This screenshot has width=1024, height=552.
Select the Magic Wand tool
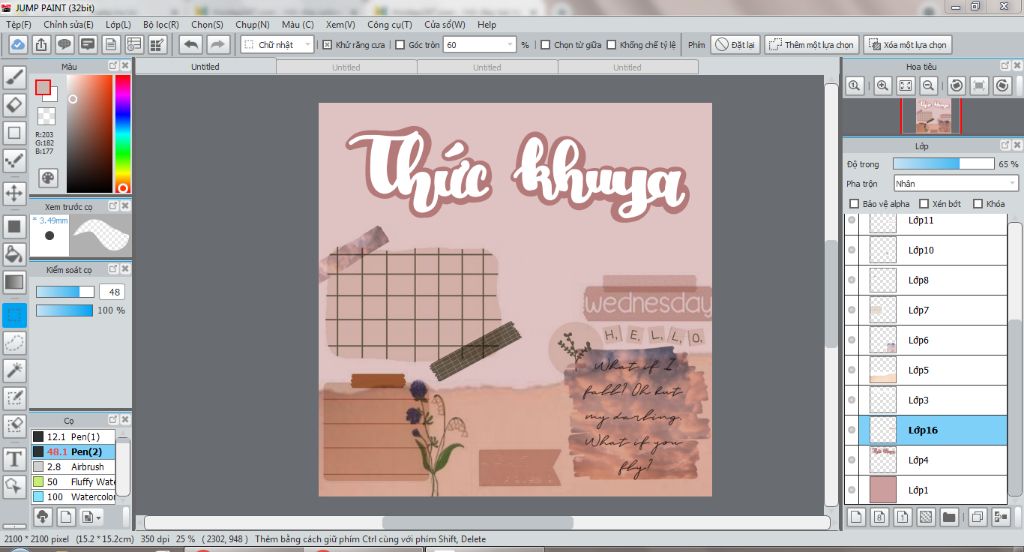pyautogui.click(x=14, y=370)
